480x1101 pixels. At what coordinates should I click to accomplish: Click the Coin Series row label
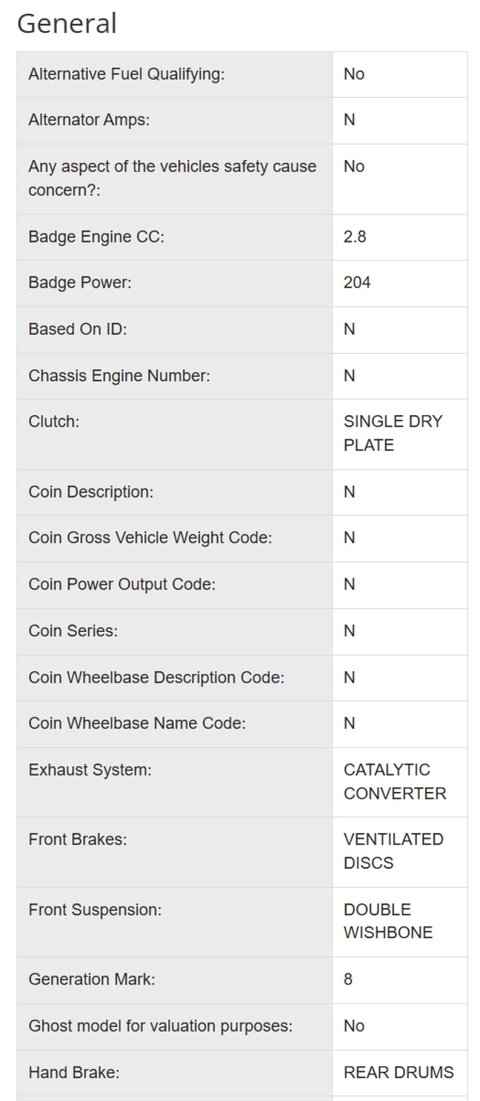tap(73, 631)
